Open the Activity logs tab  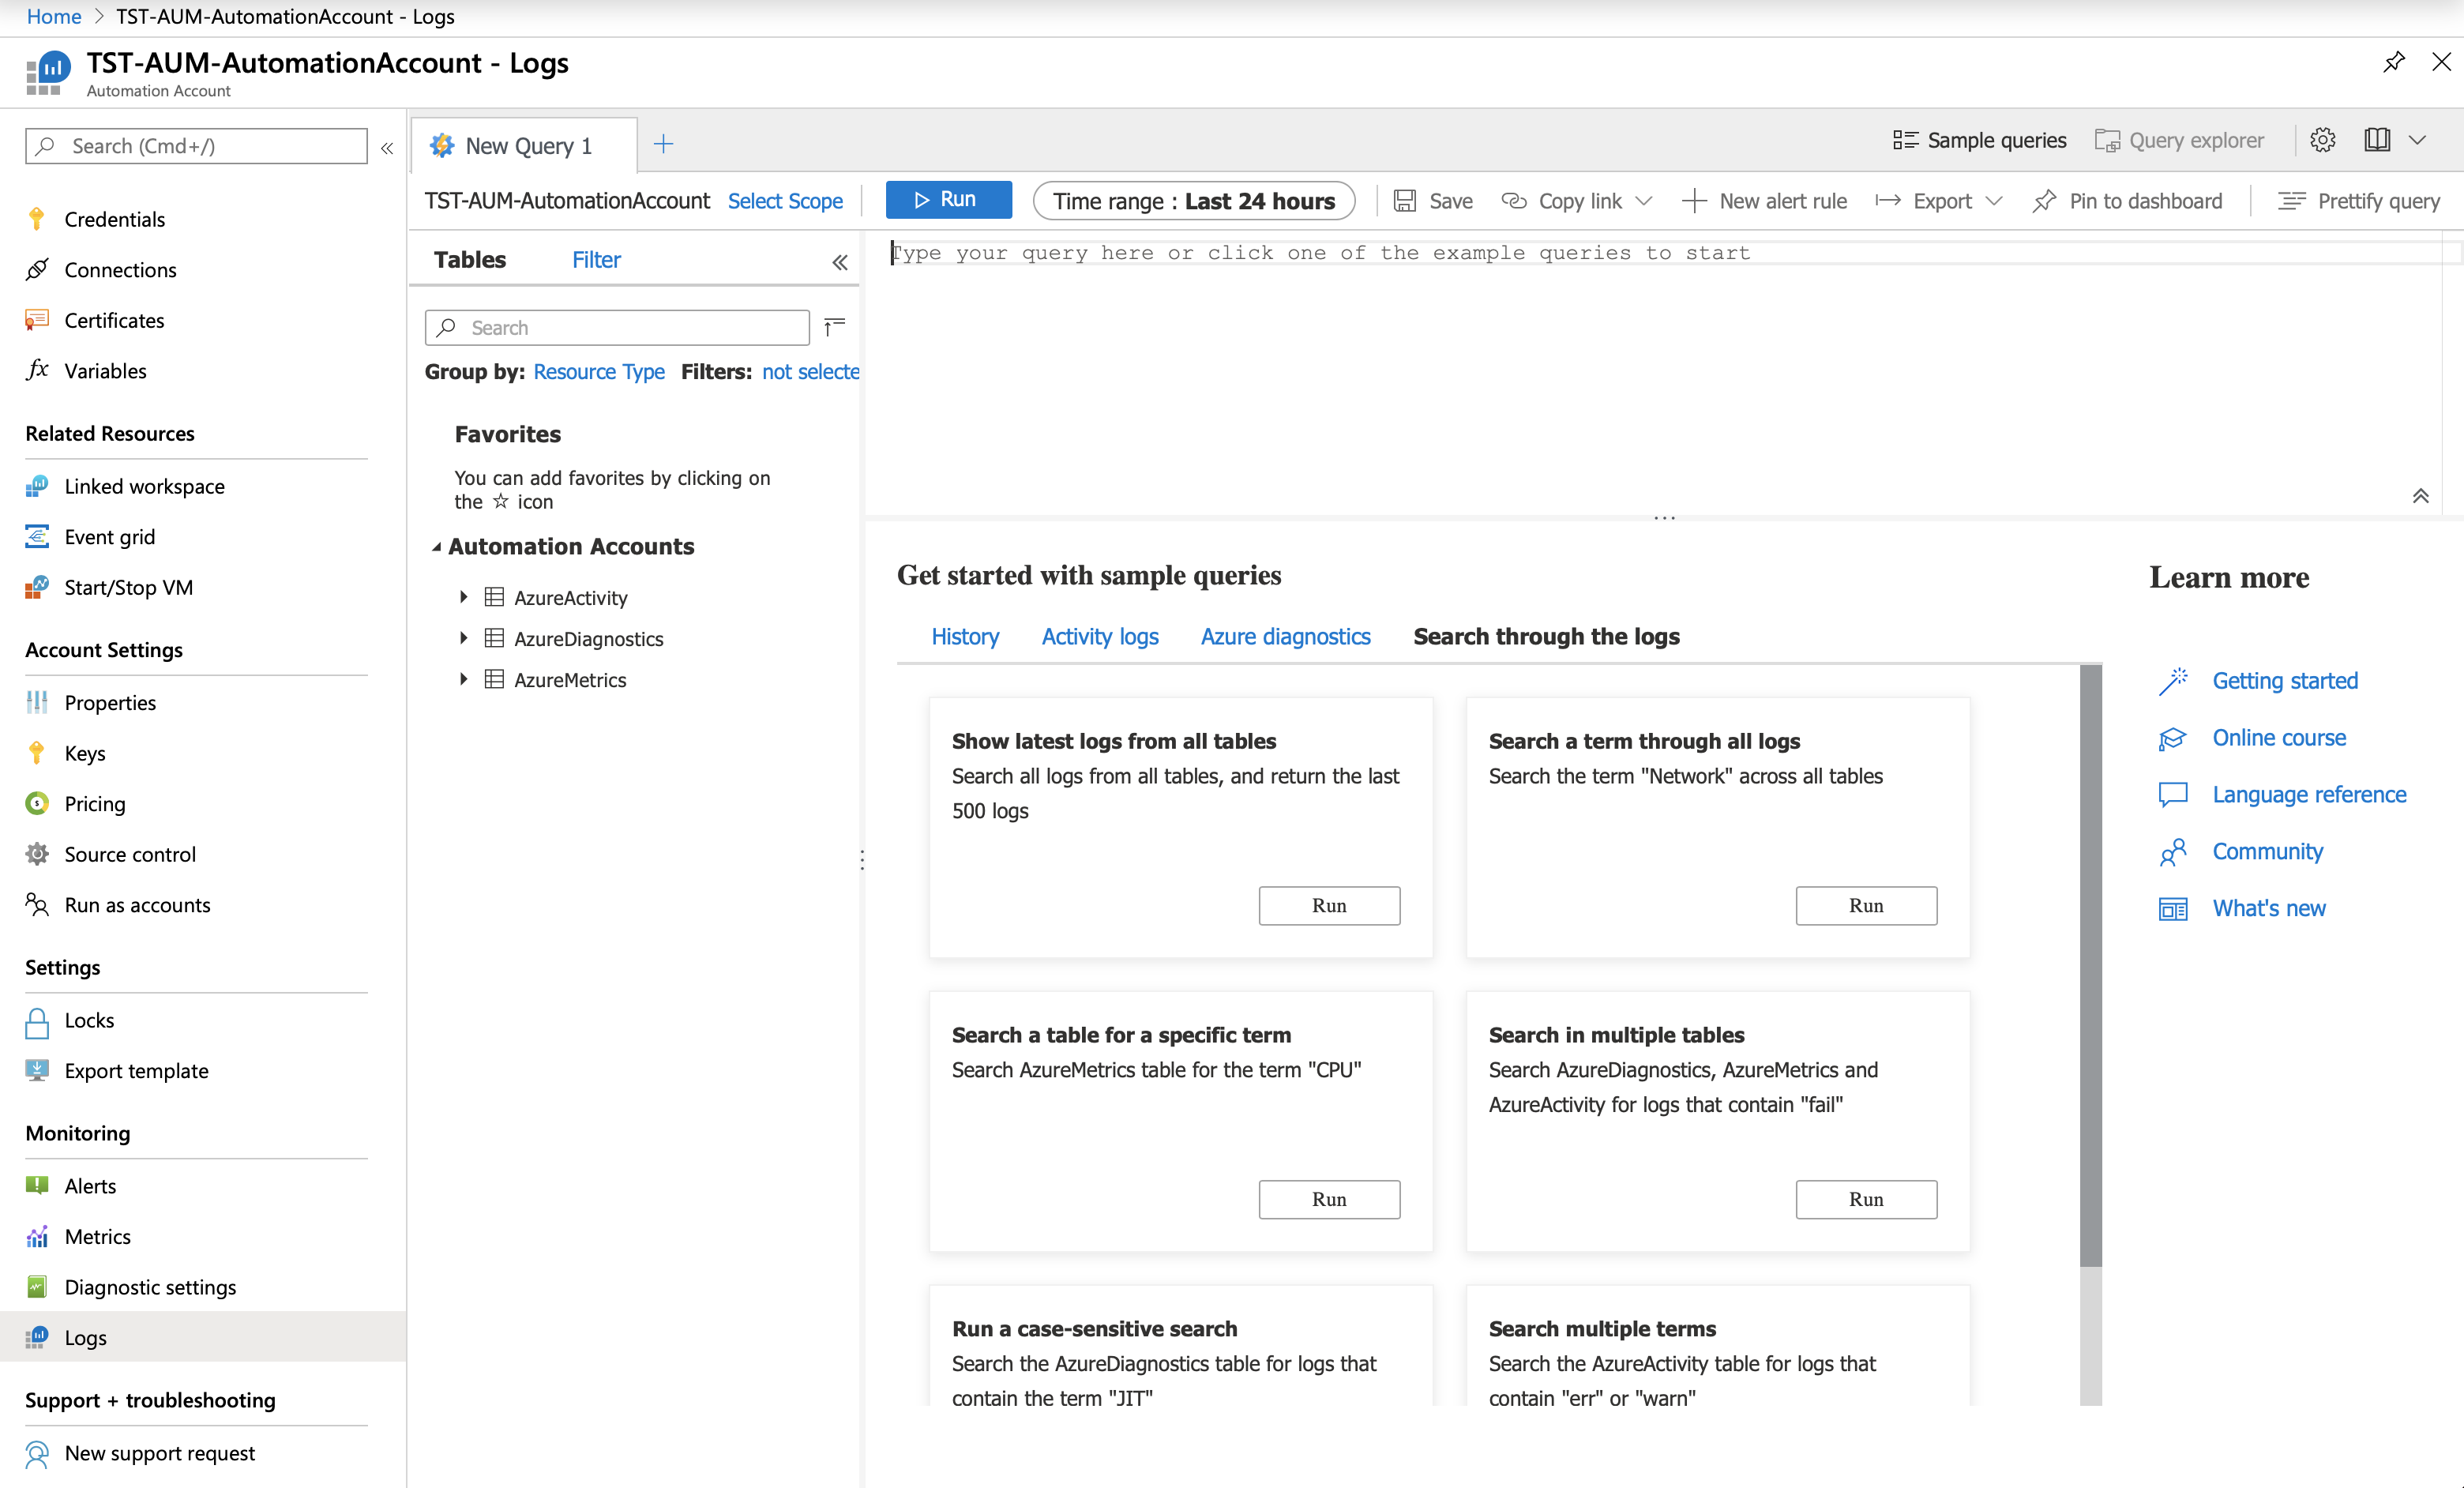[1100, 637]
